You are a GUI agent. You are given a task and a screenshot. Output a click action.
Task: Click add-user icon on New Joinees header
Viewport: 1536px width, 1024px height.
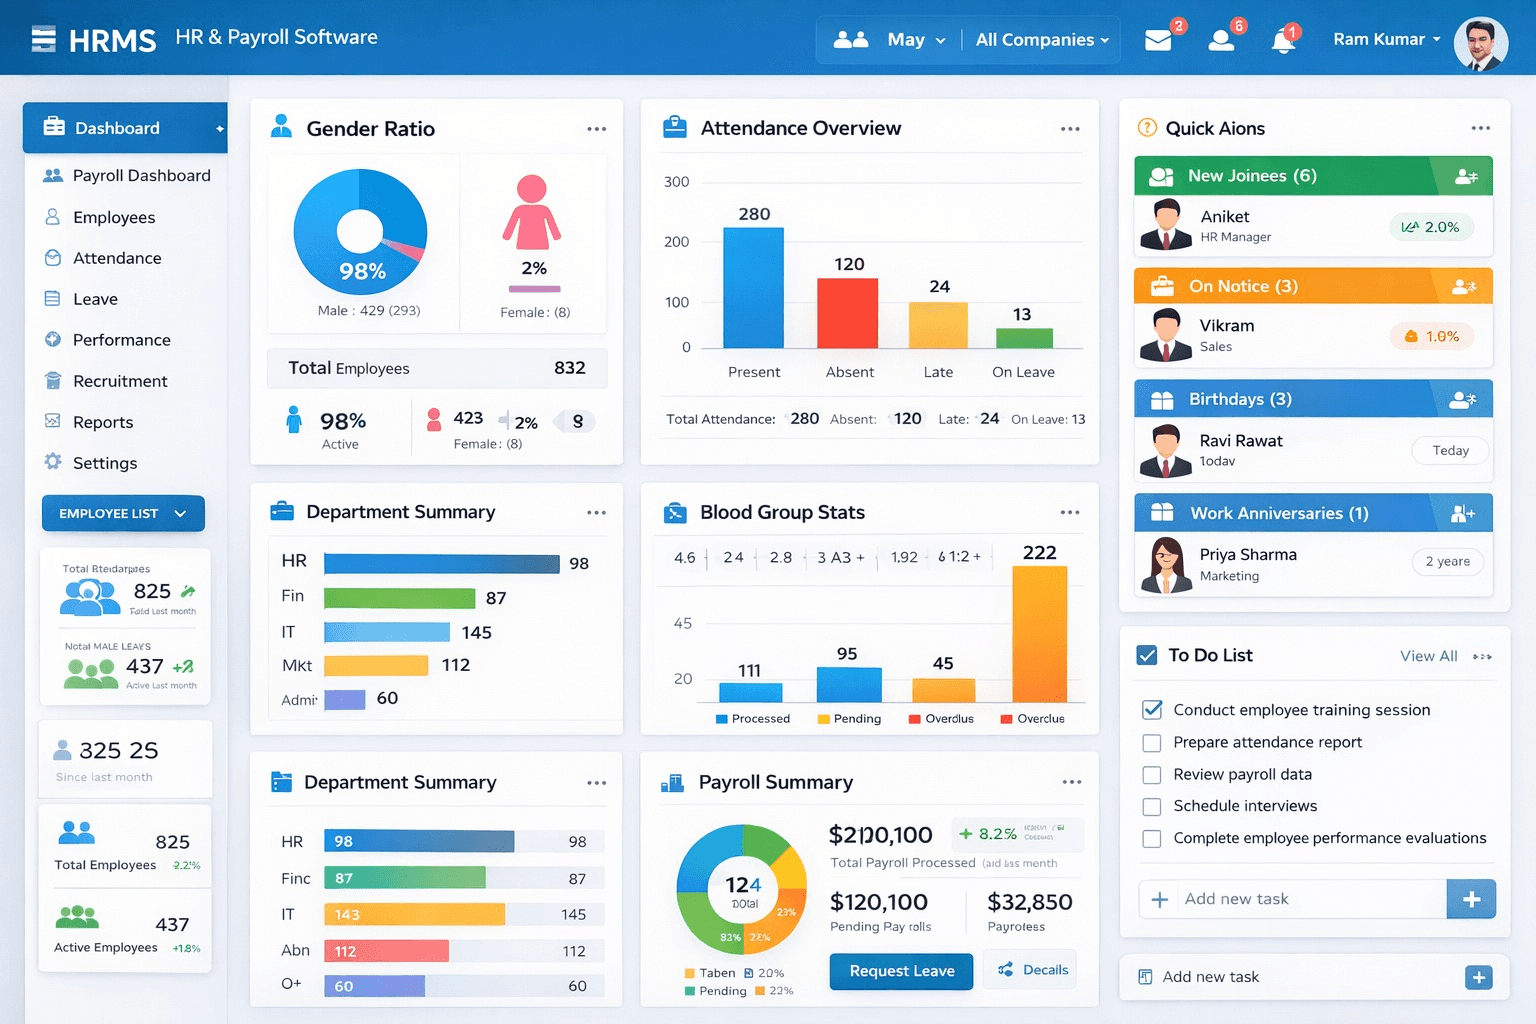point(1466,176)
